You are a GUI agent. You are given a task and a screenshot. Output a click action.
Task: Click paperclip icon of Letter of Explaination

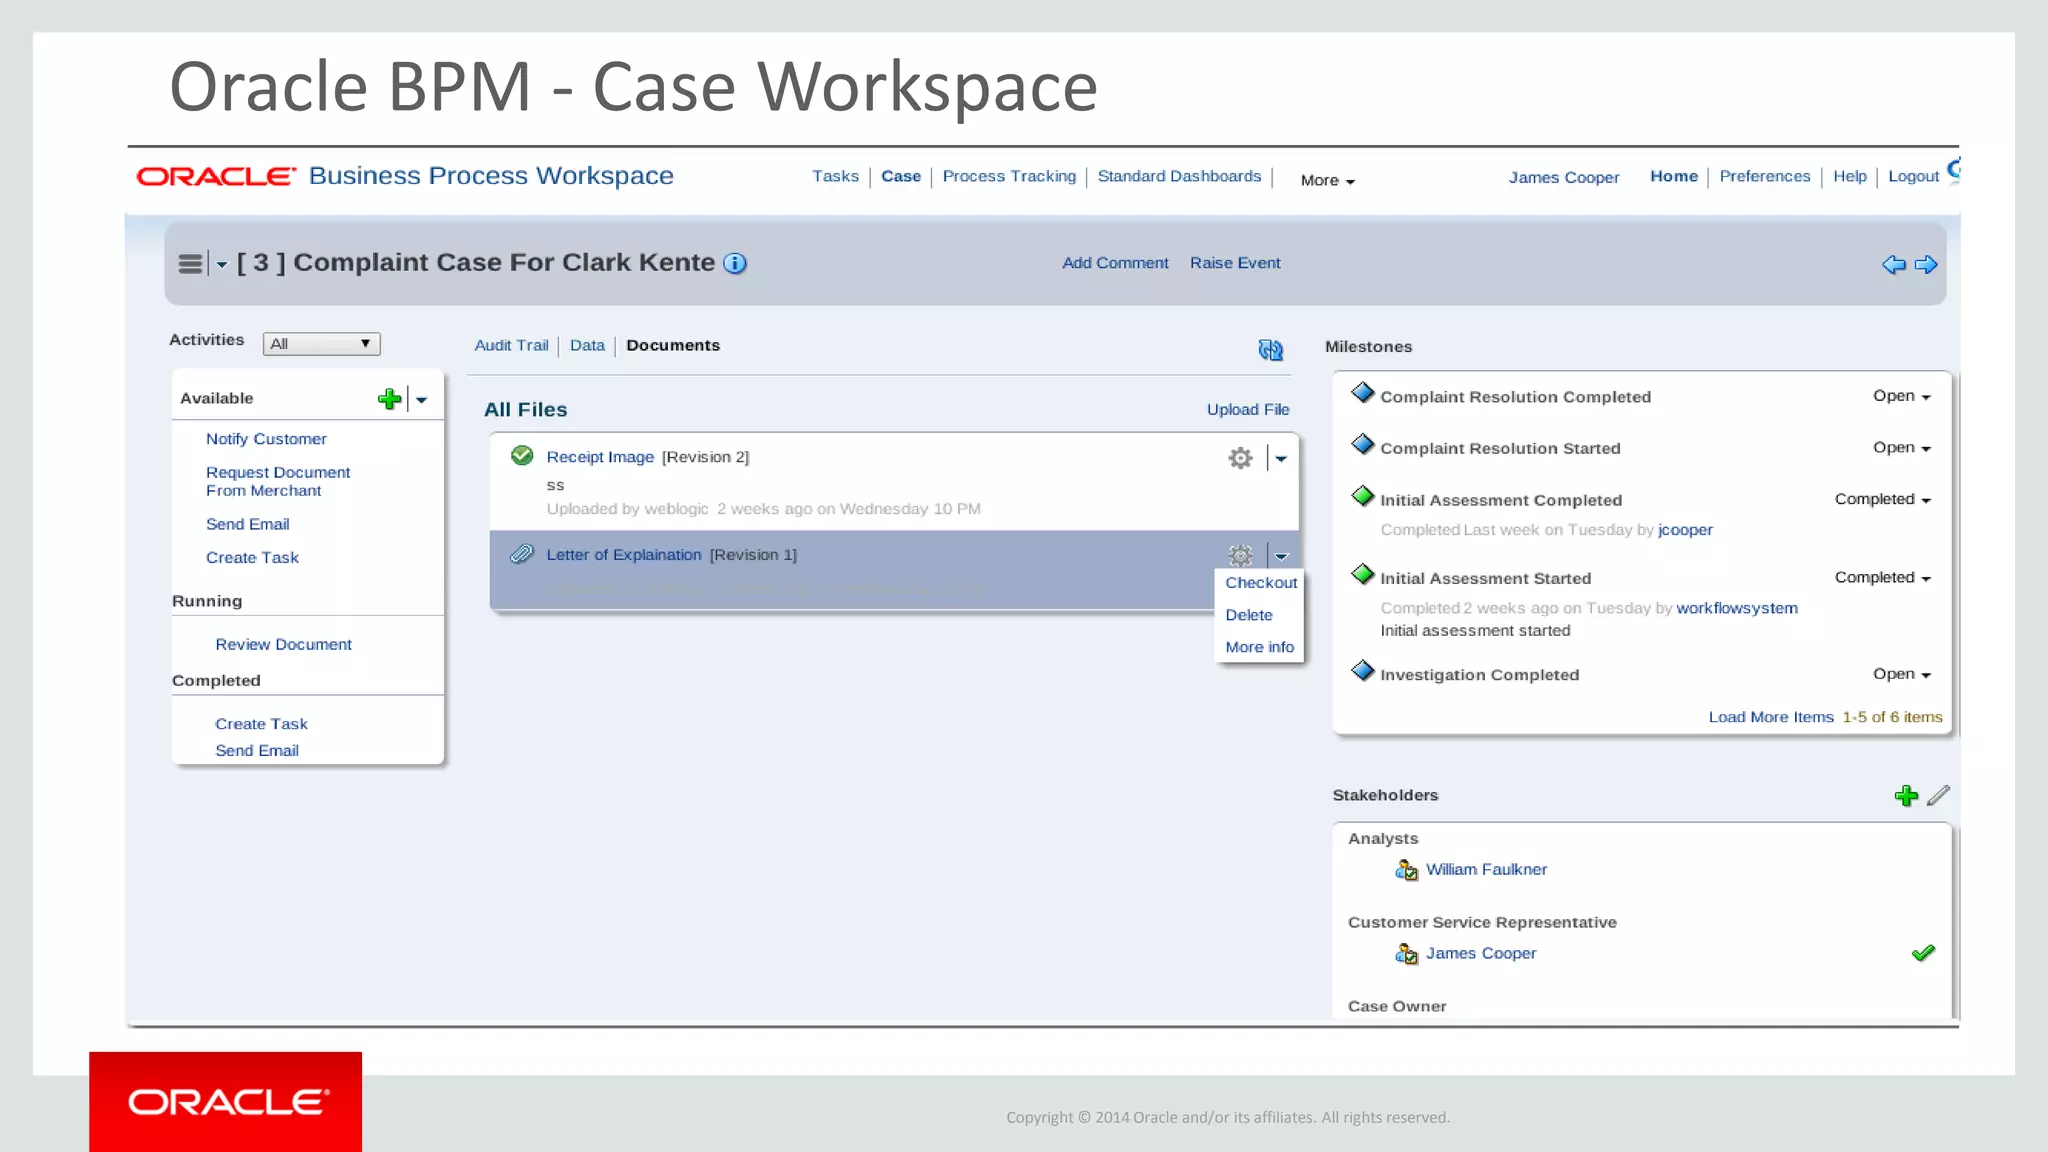tap(522, 554)
